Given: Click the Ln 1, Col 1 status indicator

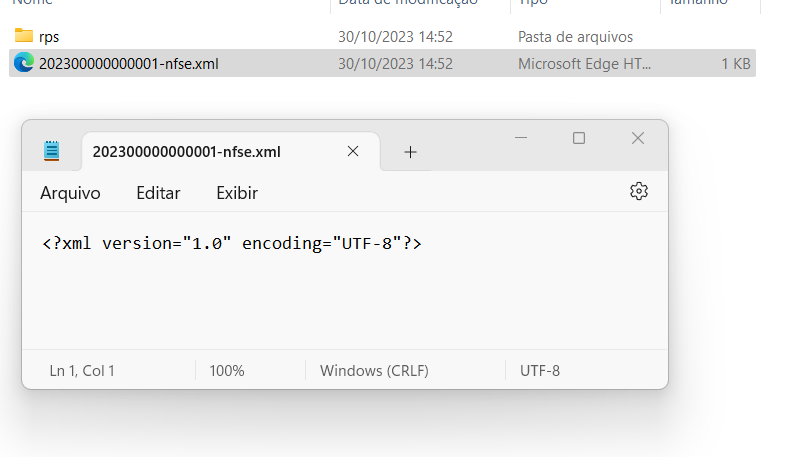Looking at the screenshot, I should point(82,371).
